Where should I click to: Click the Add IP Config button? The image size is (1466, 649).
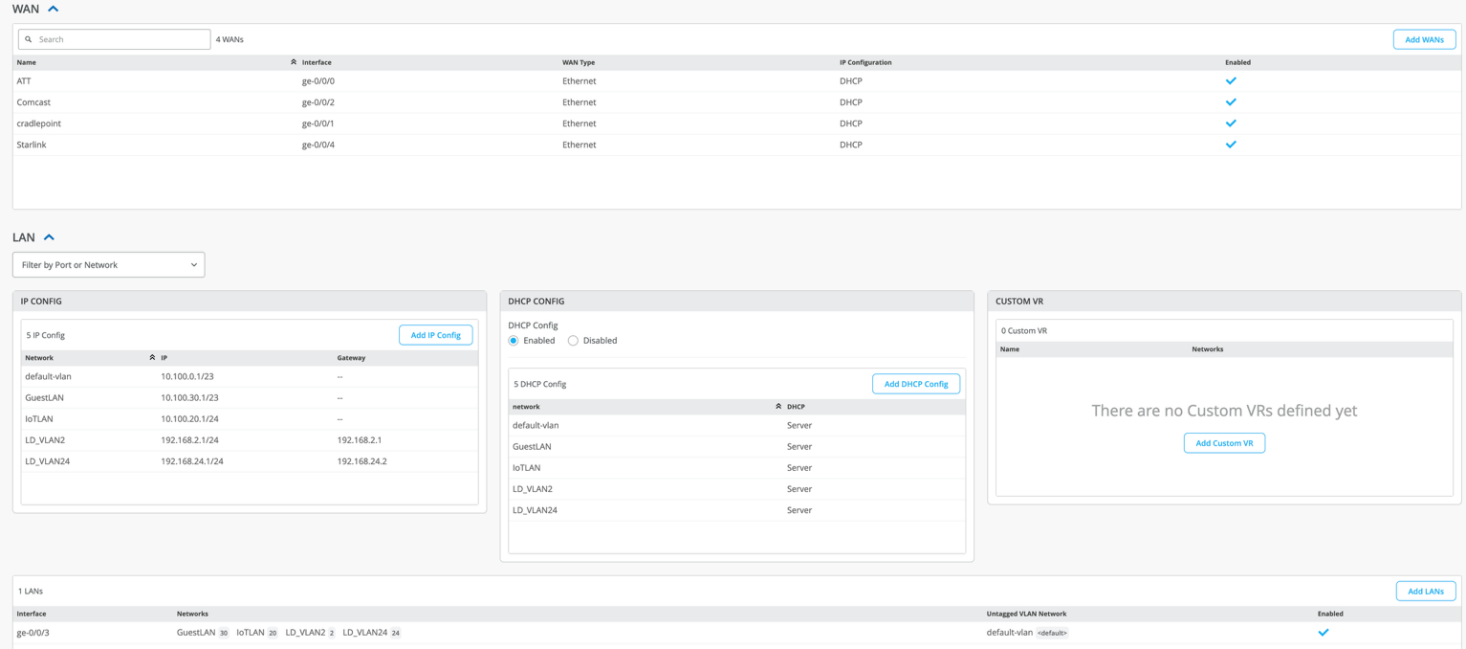tap(435, 335)
